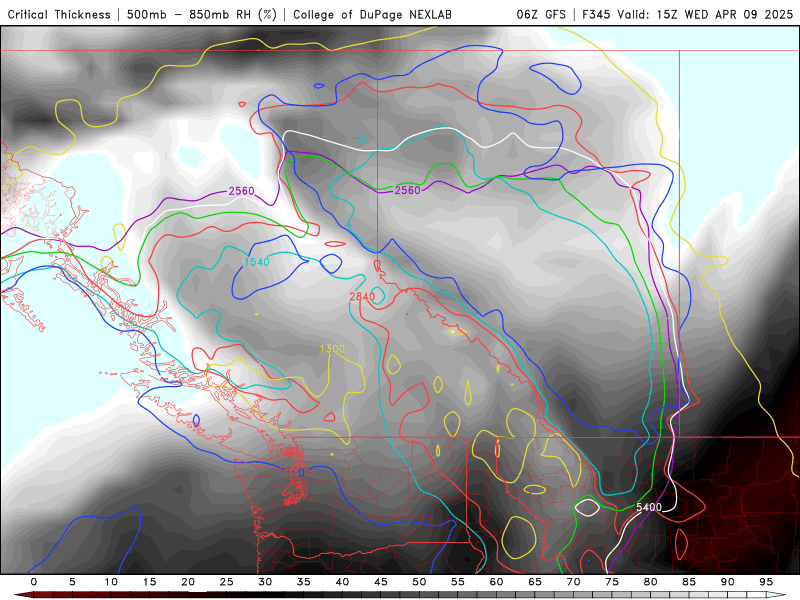The image size is (800, 600).
Task: Click the "F345 Valid: 15Z WED APR 09 2025" text
Action: 687,14
